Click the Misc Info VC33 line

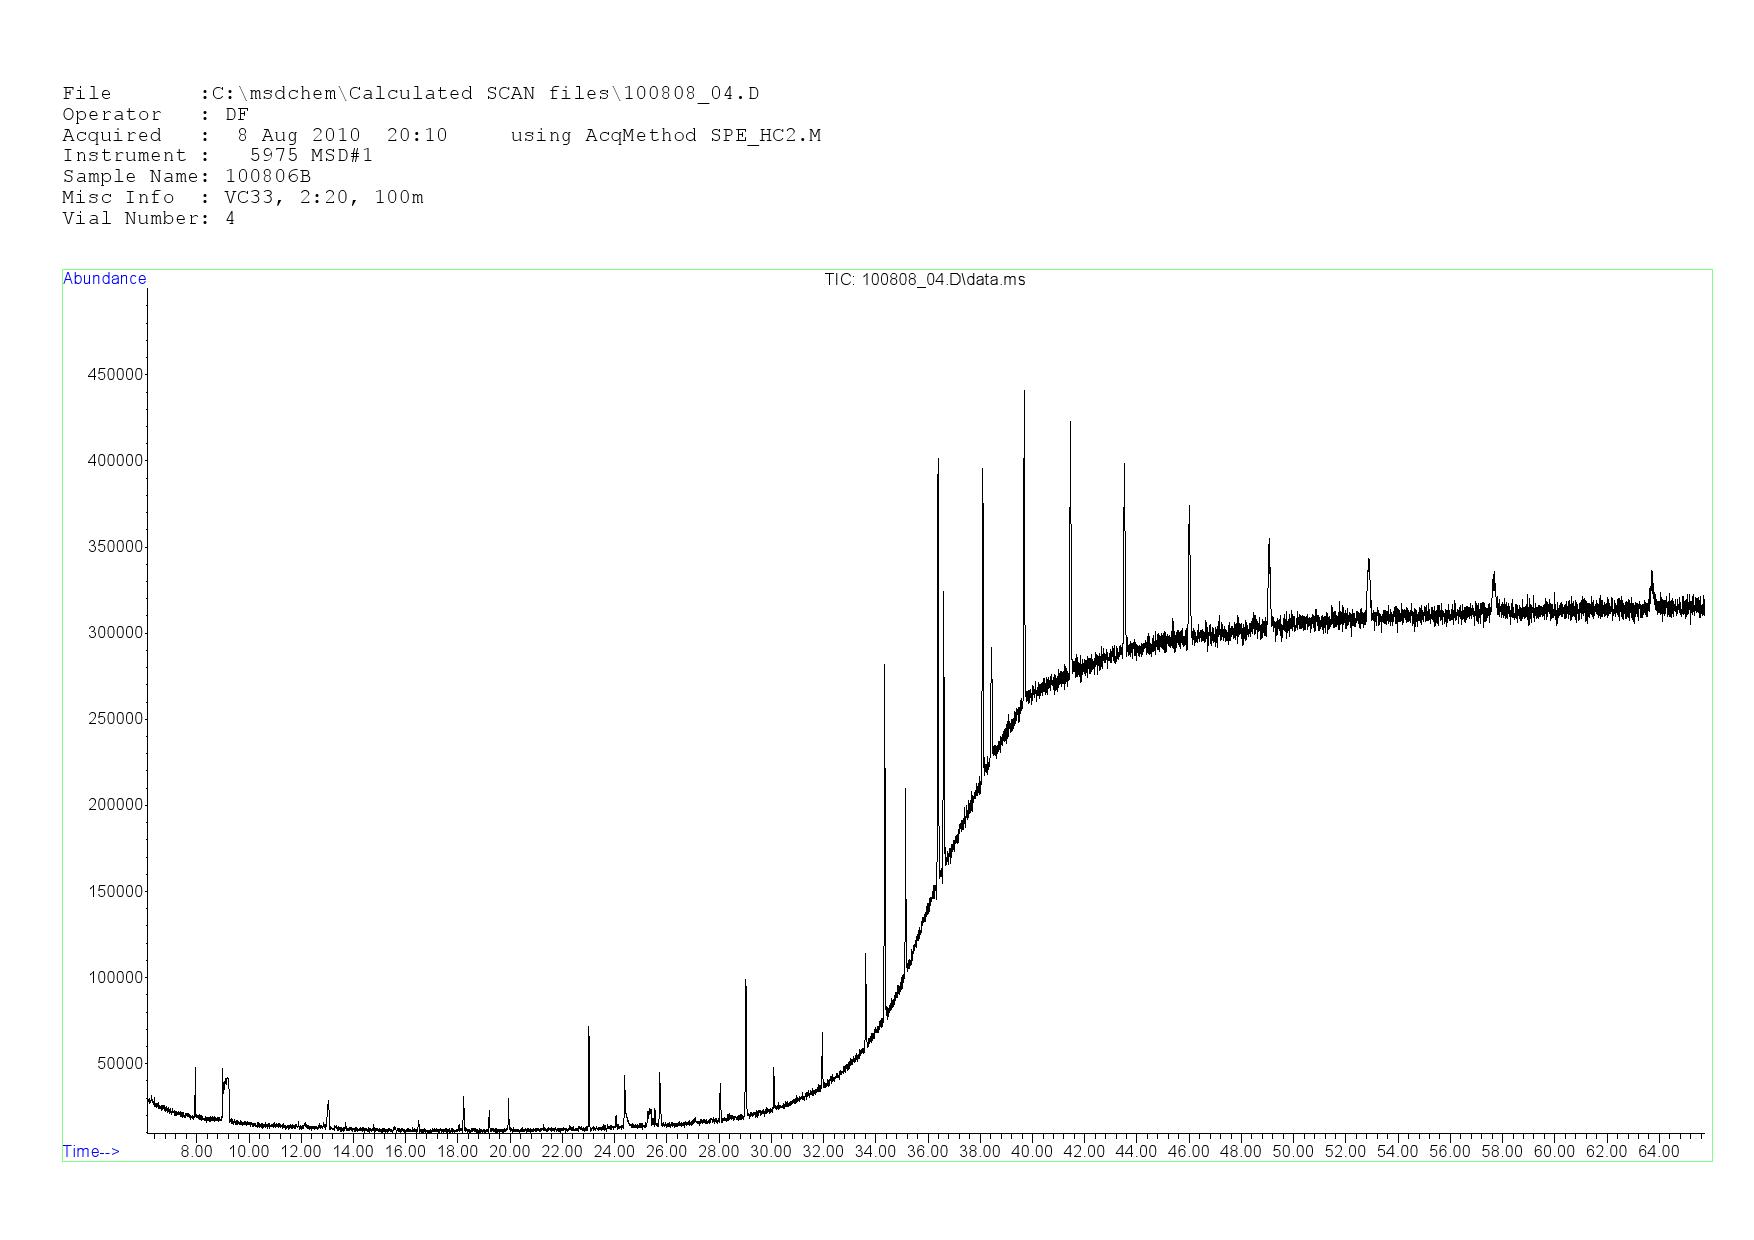click(242, 198)
